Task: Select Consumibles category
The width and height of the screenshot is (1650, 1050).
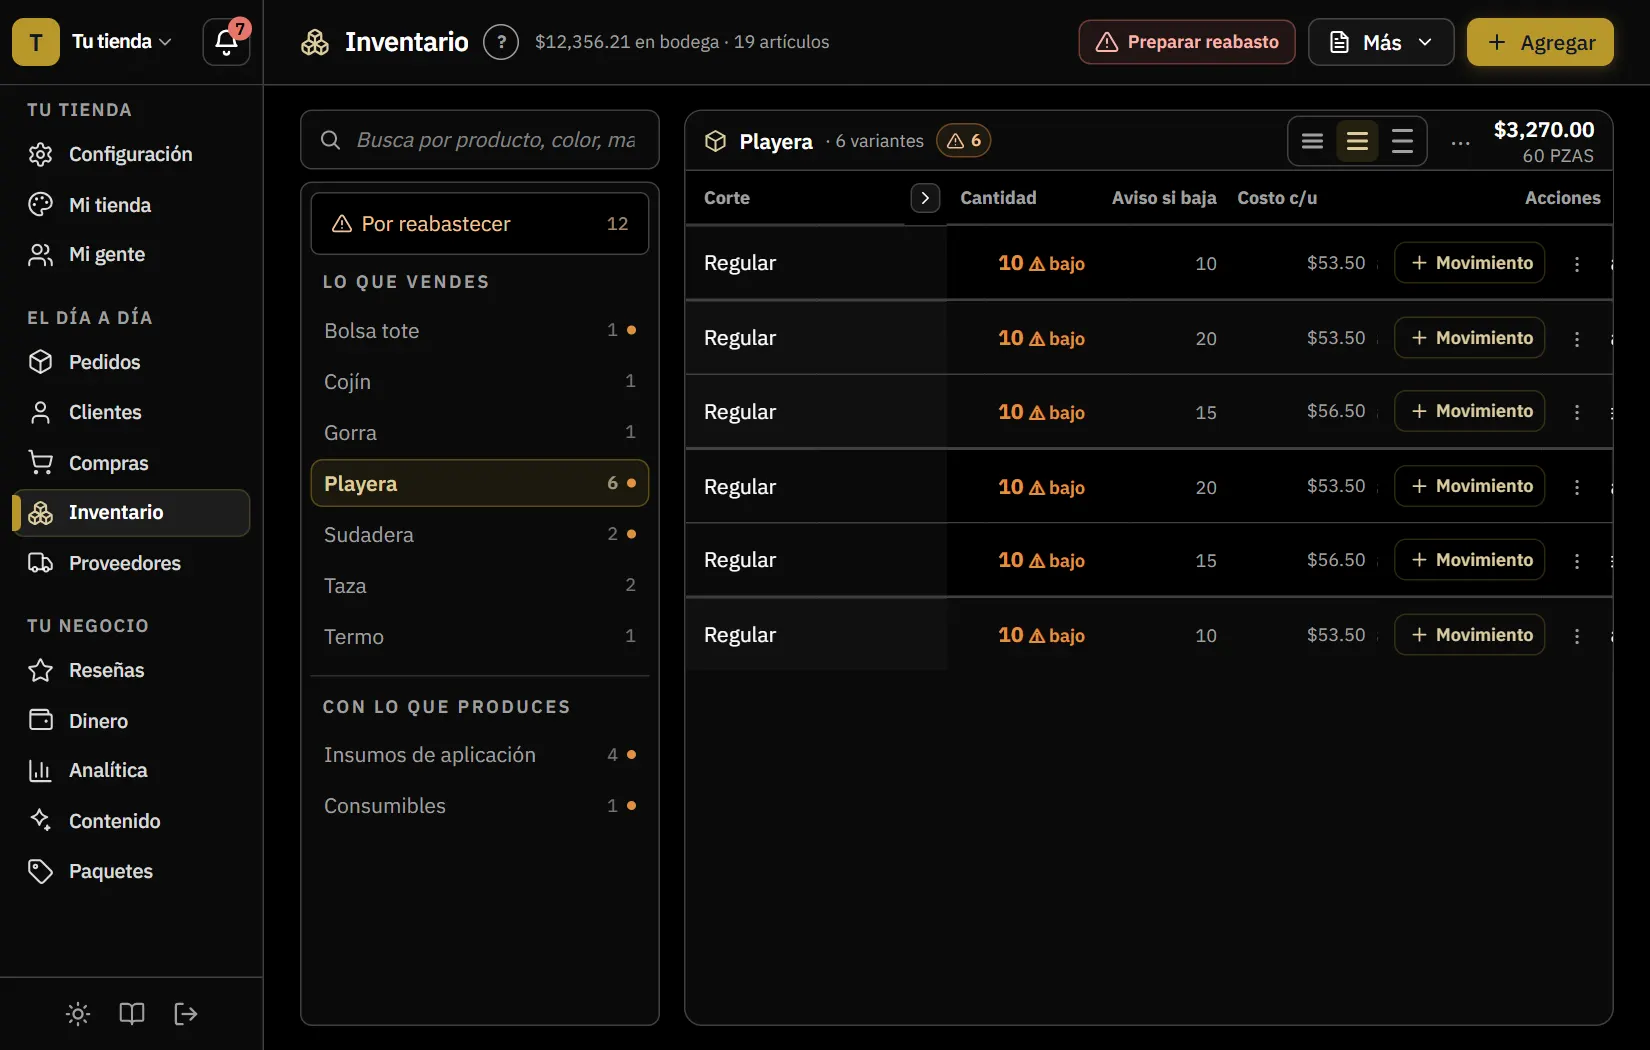Action: click(480, 806)
